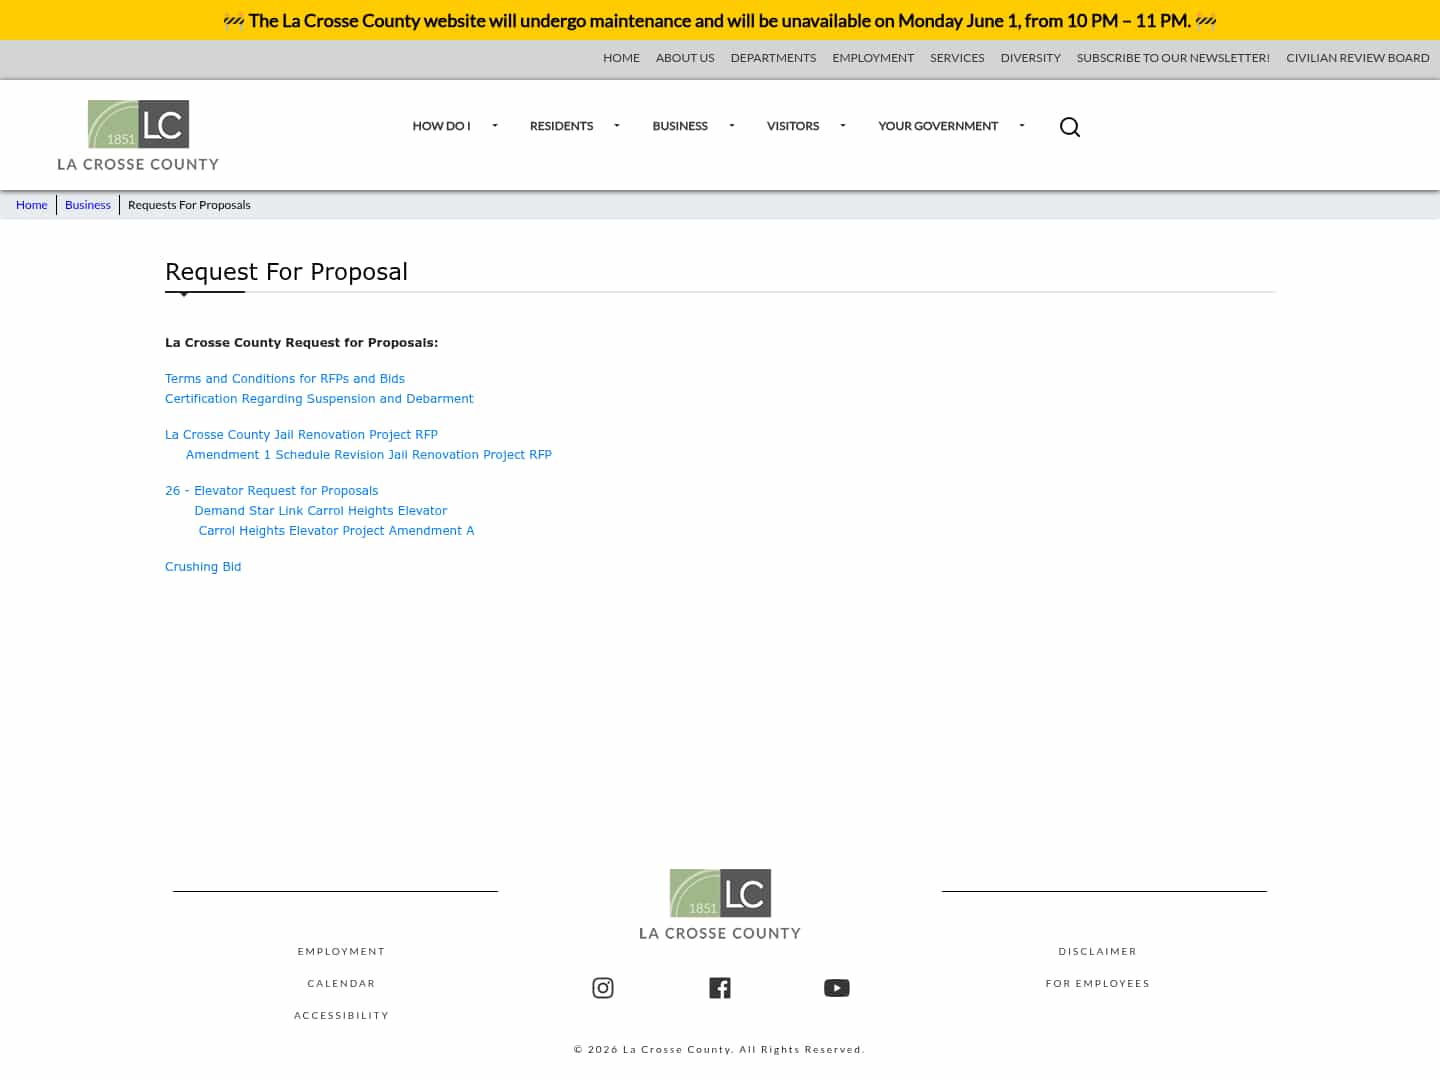Open the VISITORS menu

793,126
